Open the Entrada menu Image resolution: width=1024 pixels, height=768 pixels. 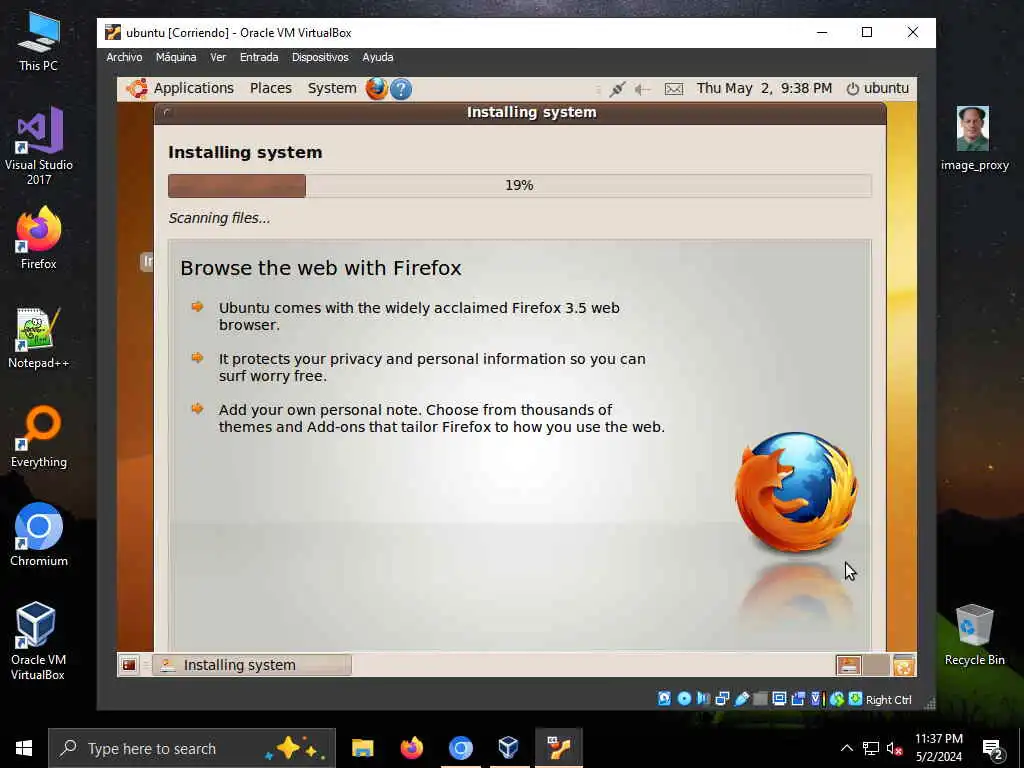pyautogui.click(x=259, y=57)
